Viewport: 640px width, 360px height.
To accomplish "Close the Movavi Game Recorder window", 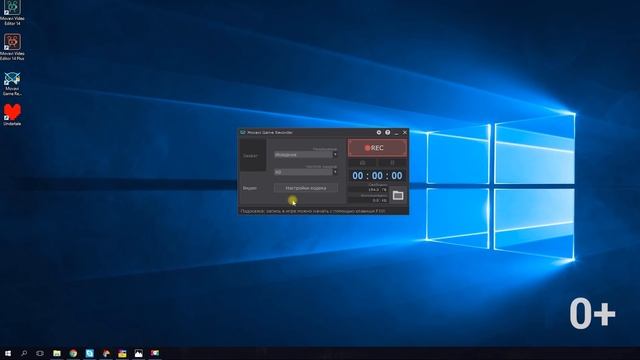I will (405, 132).
